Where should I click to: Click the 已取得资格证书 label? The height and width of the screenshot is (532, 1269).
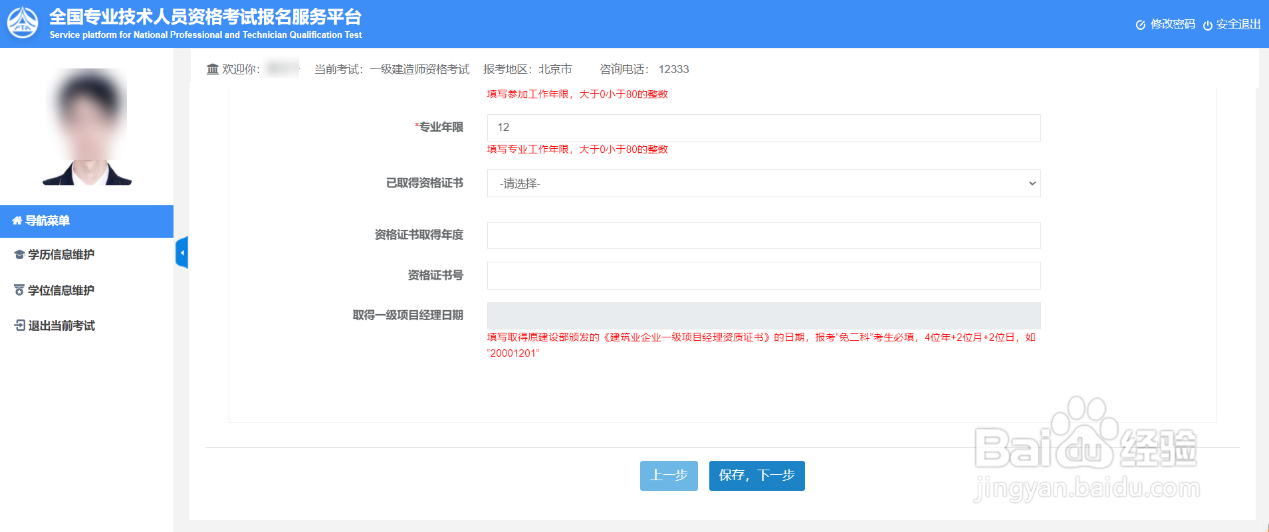pos(424,183)
